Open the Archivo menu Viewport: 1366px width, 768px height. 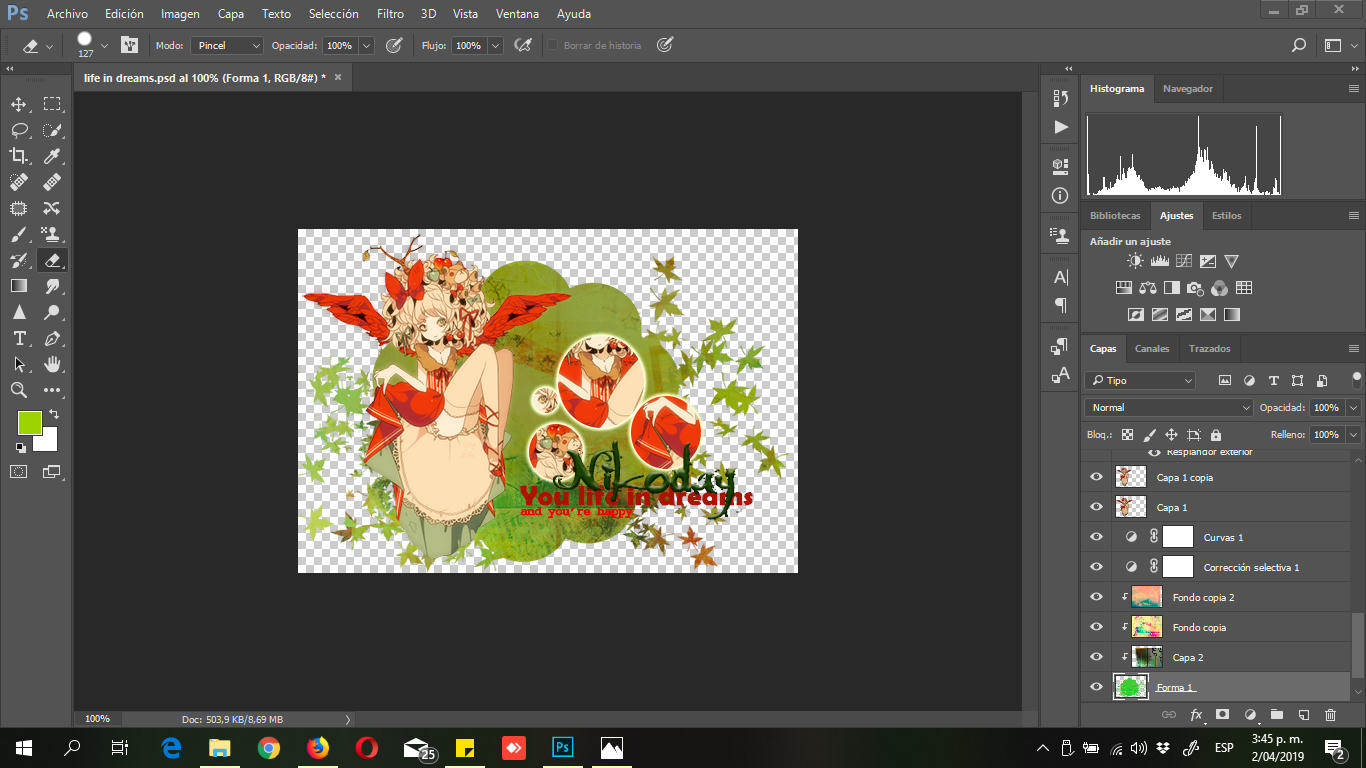(67, 14)
